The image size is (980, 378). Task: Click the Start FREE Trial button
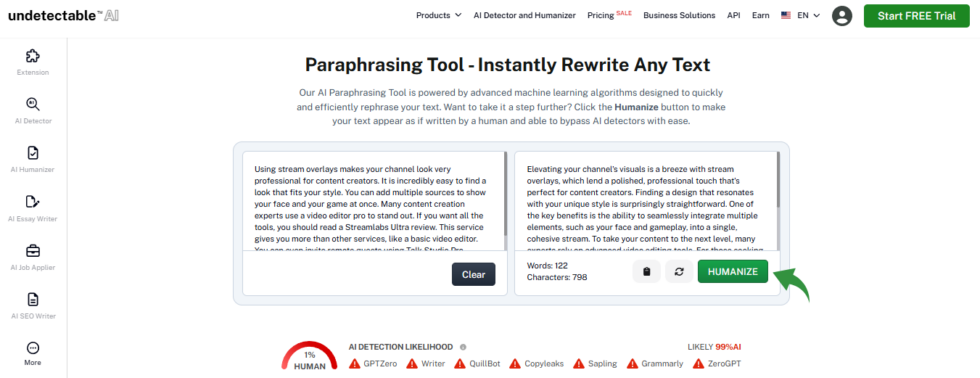916,16
